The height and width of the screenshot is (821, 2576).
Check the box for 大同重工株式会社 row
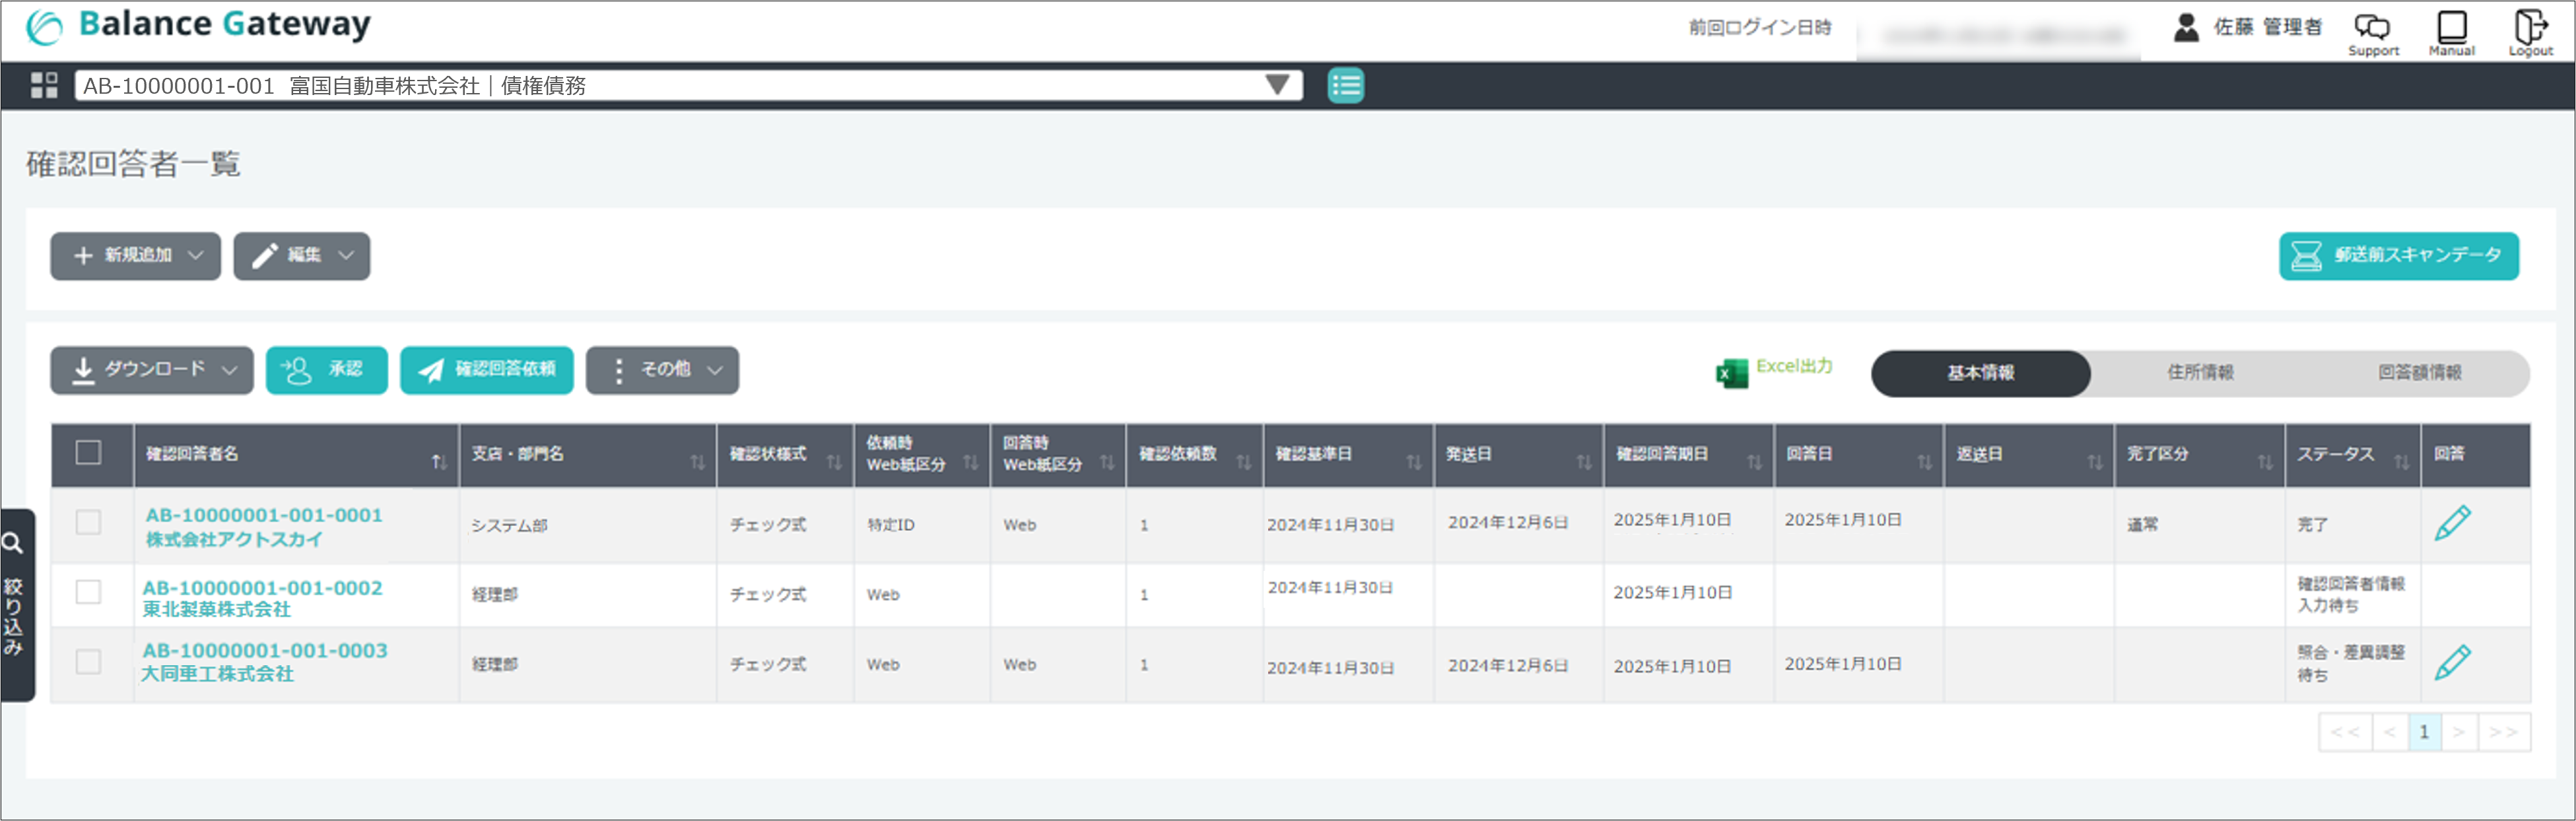[88, 662]
